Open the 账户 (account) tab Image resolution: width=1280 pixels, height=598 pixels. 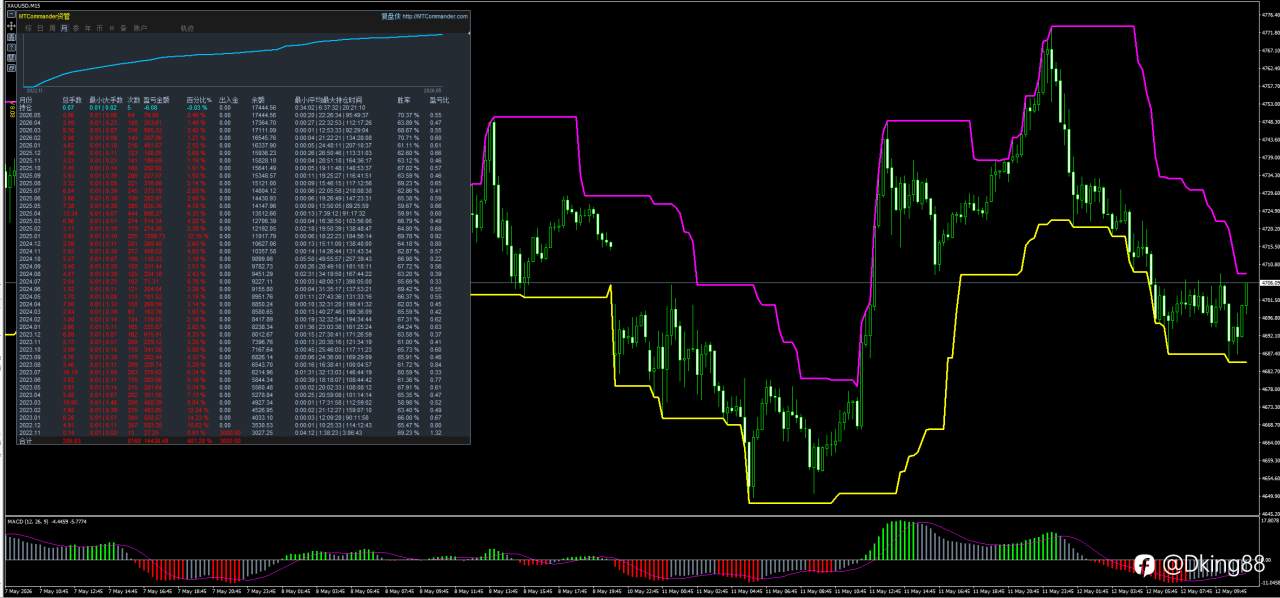coord(141,28)
